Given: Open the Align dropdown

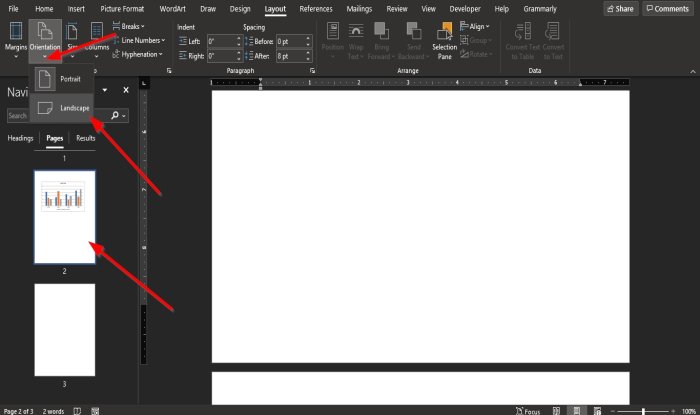Looking at the screenshot, I should point(475,26).
